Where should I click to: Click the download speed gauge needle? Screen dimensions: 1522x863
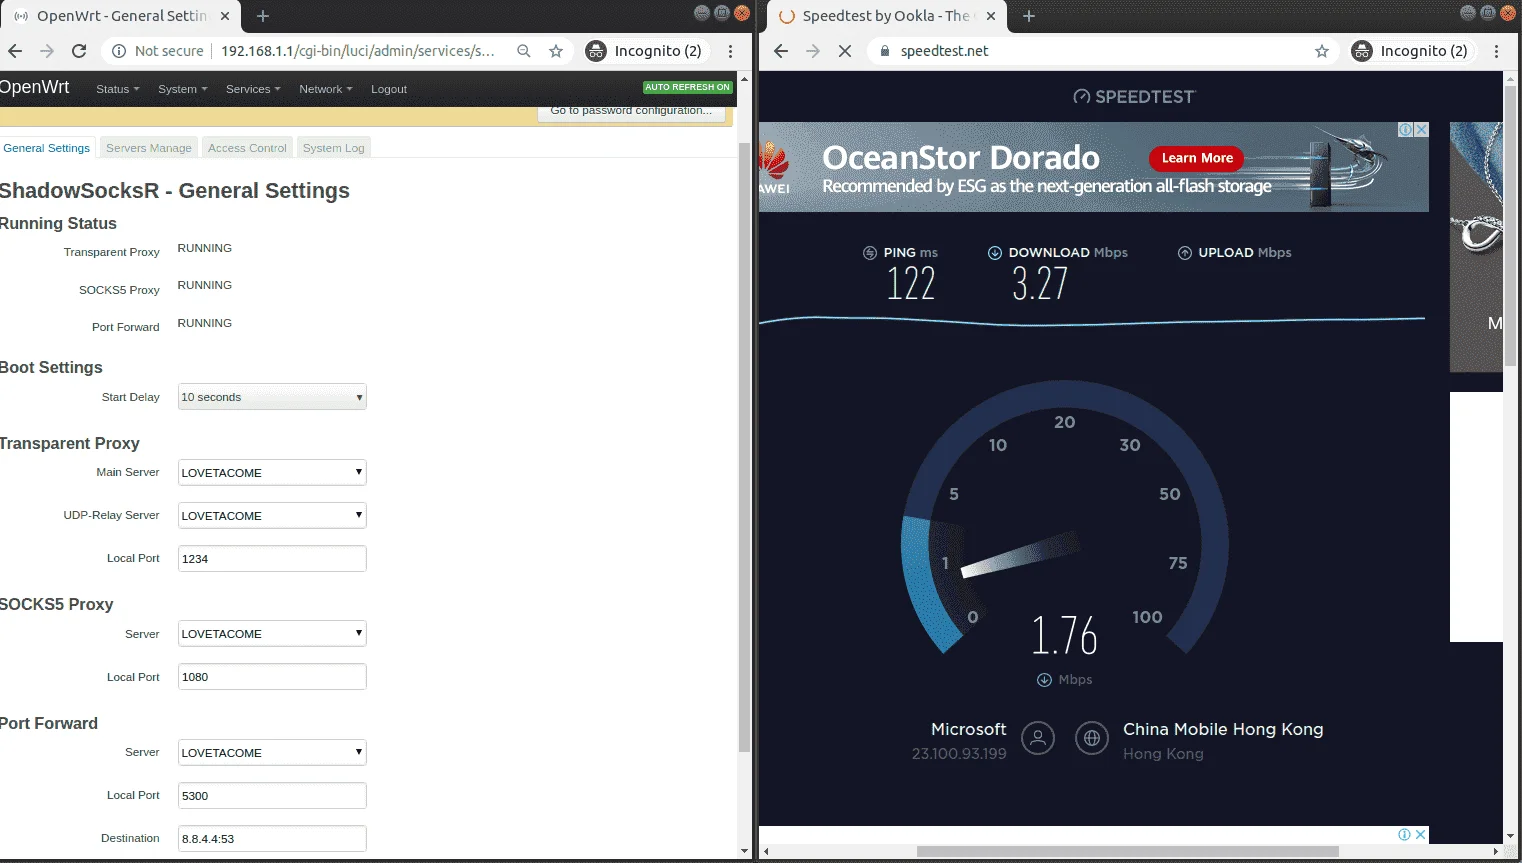[x=1020, y=557]
